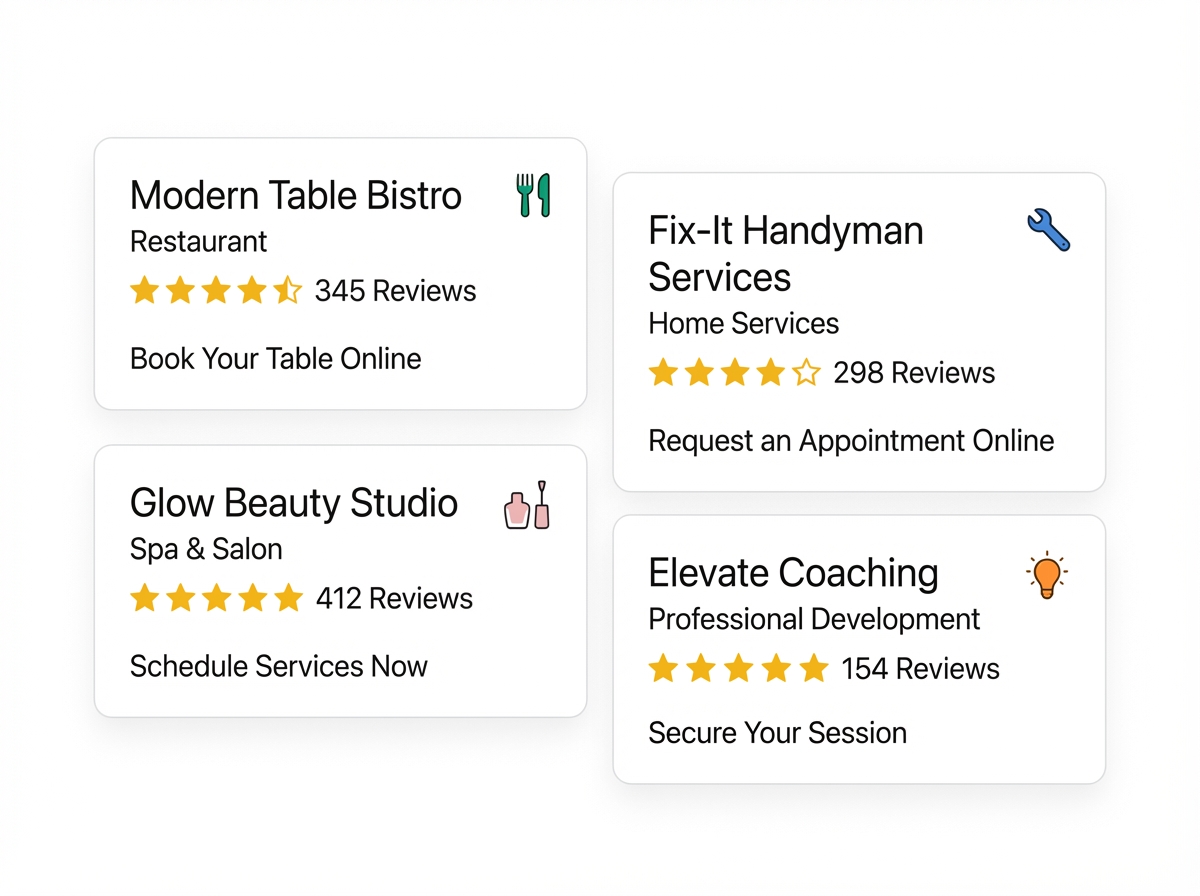Open Glow Beauty Studio title
Image resolution: width=1200 pixels, height=896 pixels.
[x=294, y=503]
